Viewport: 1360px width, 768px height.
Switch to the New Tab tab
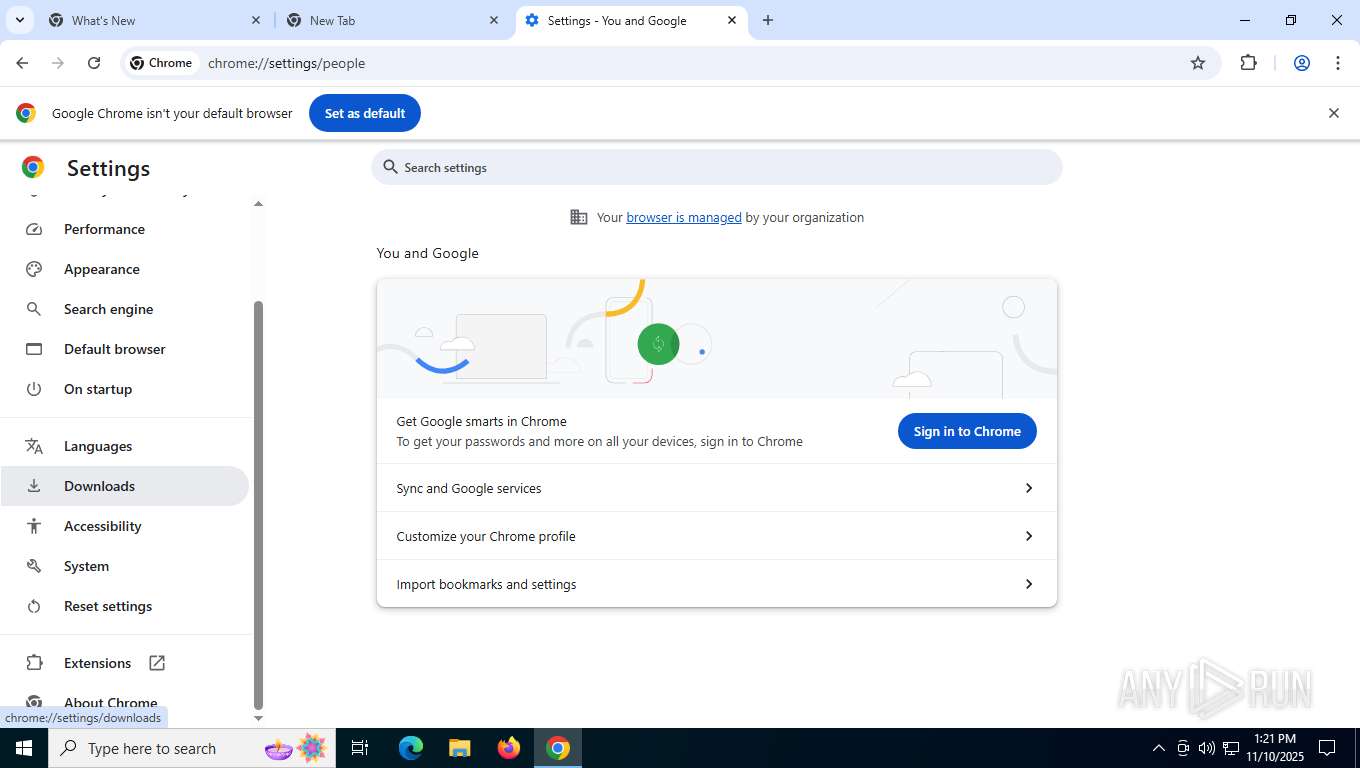tap(393, 20)
